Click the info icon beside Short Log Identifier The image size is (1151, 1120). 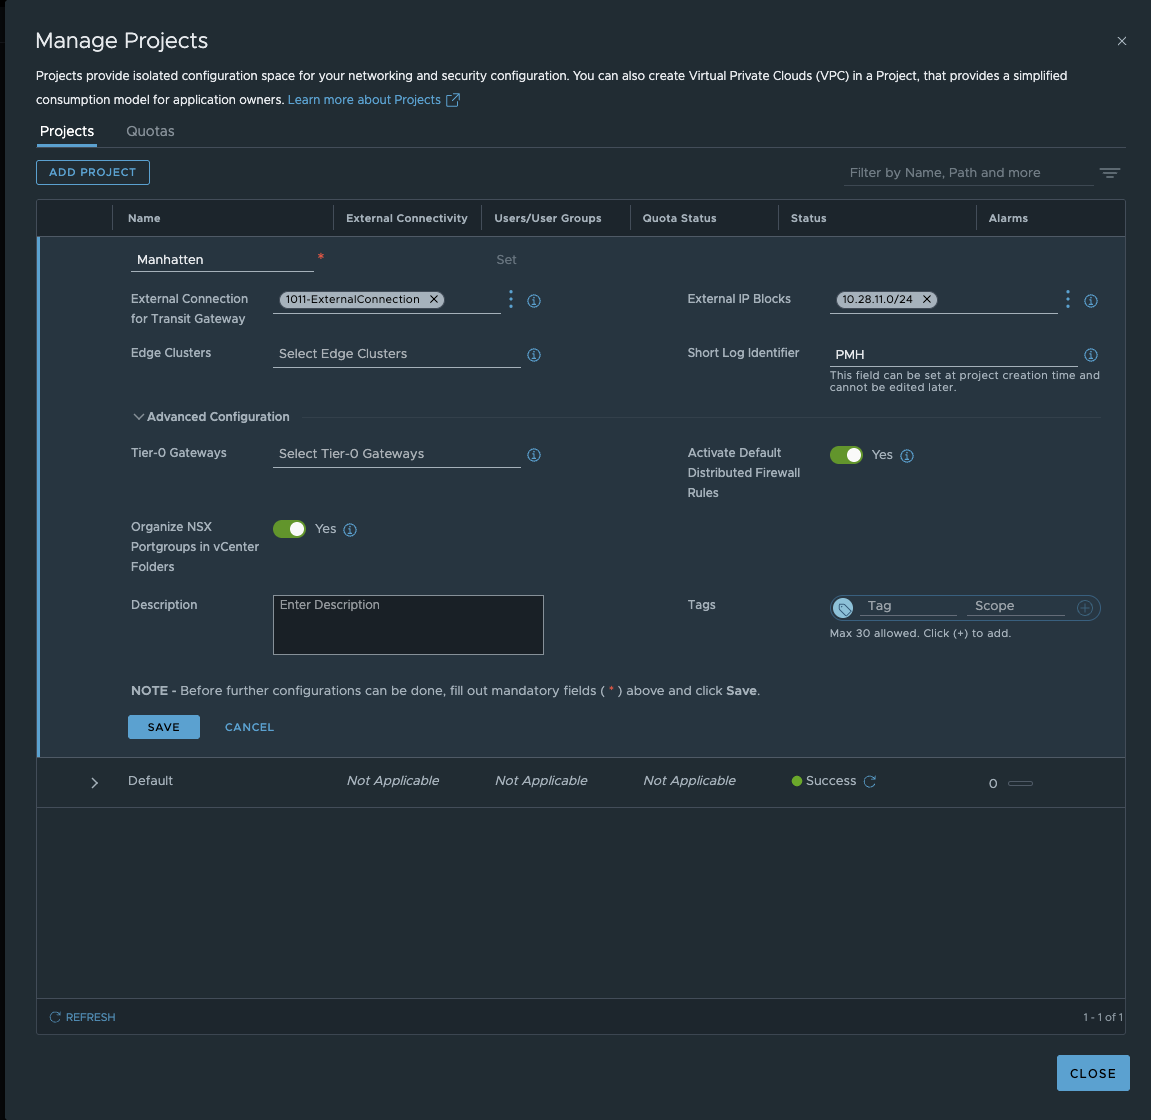pos(1091,354)
